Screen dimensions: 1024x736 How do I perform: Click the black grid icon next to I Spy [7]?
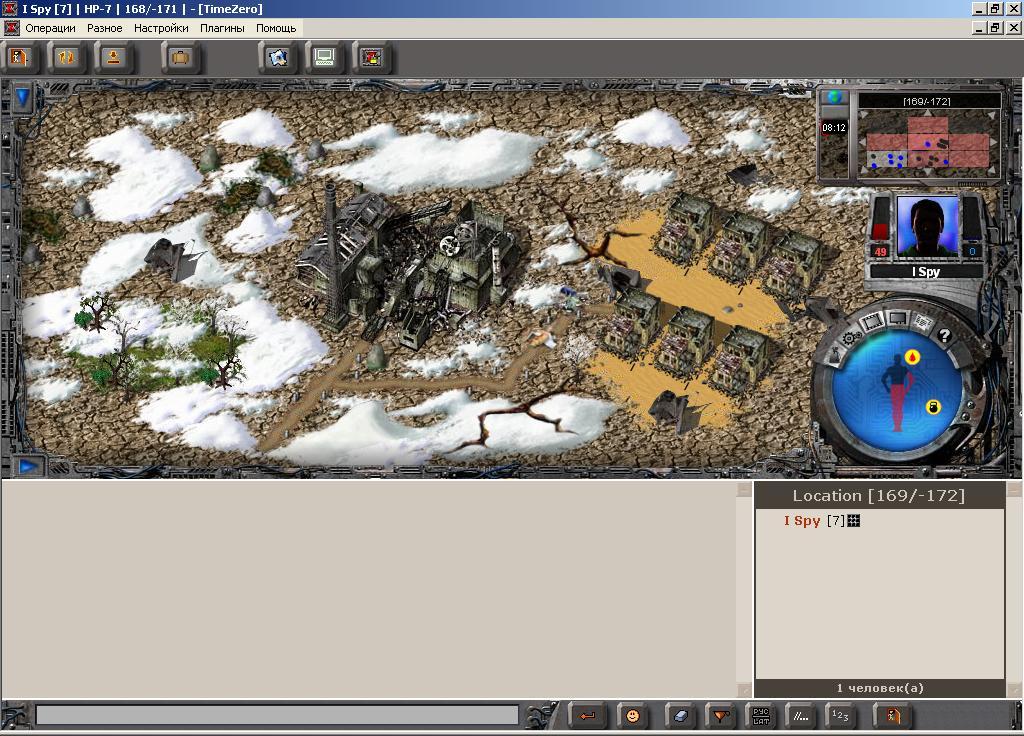pyautogui.click(x=854, y=520)
